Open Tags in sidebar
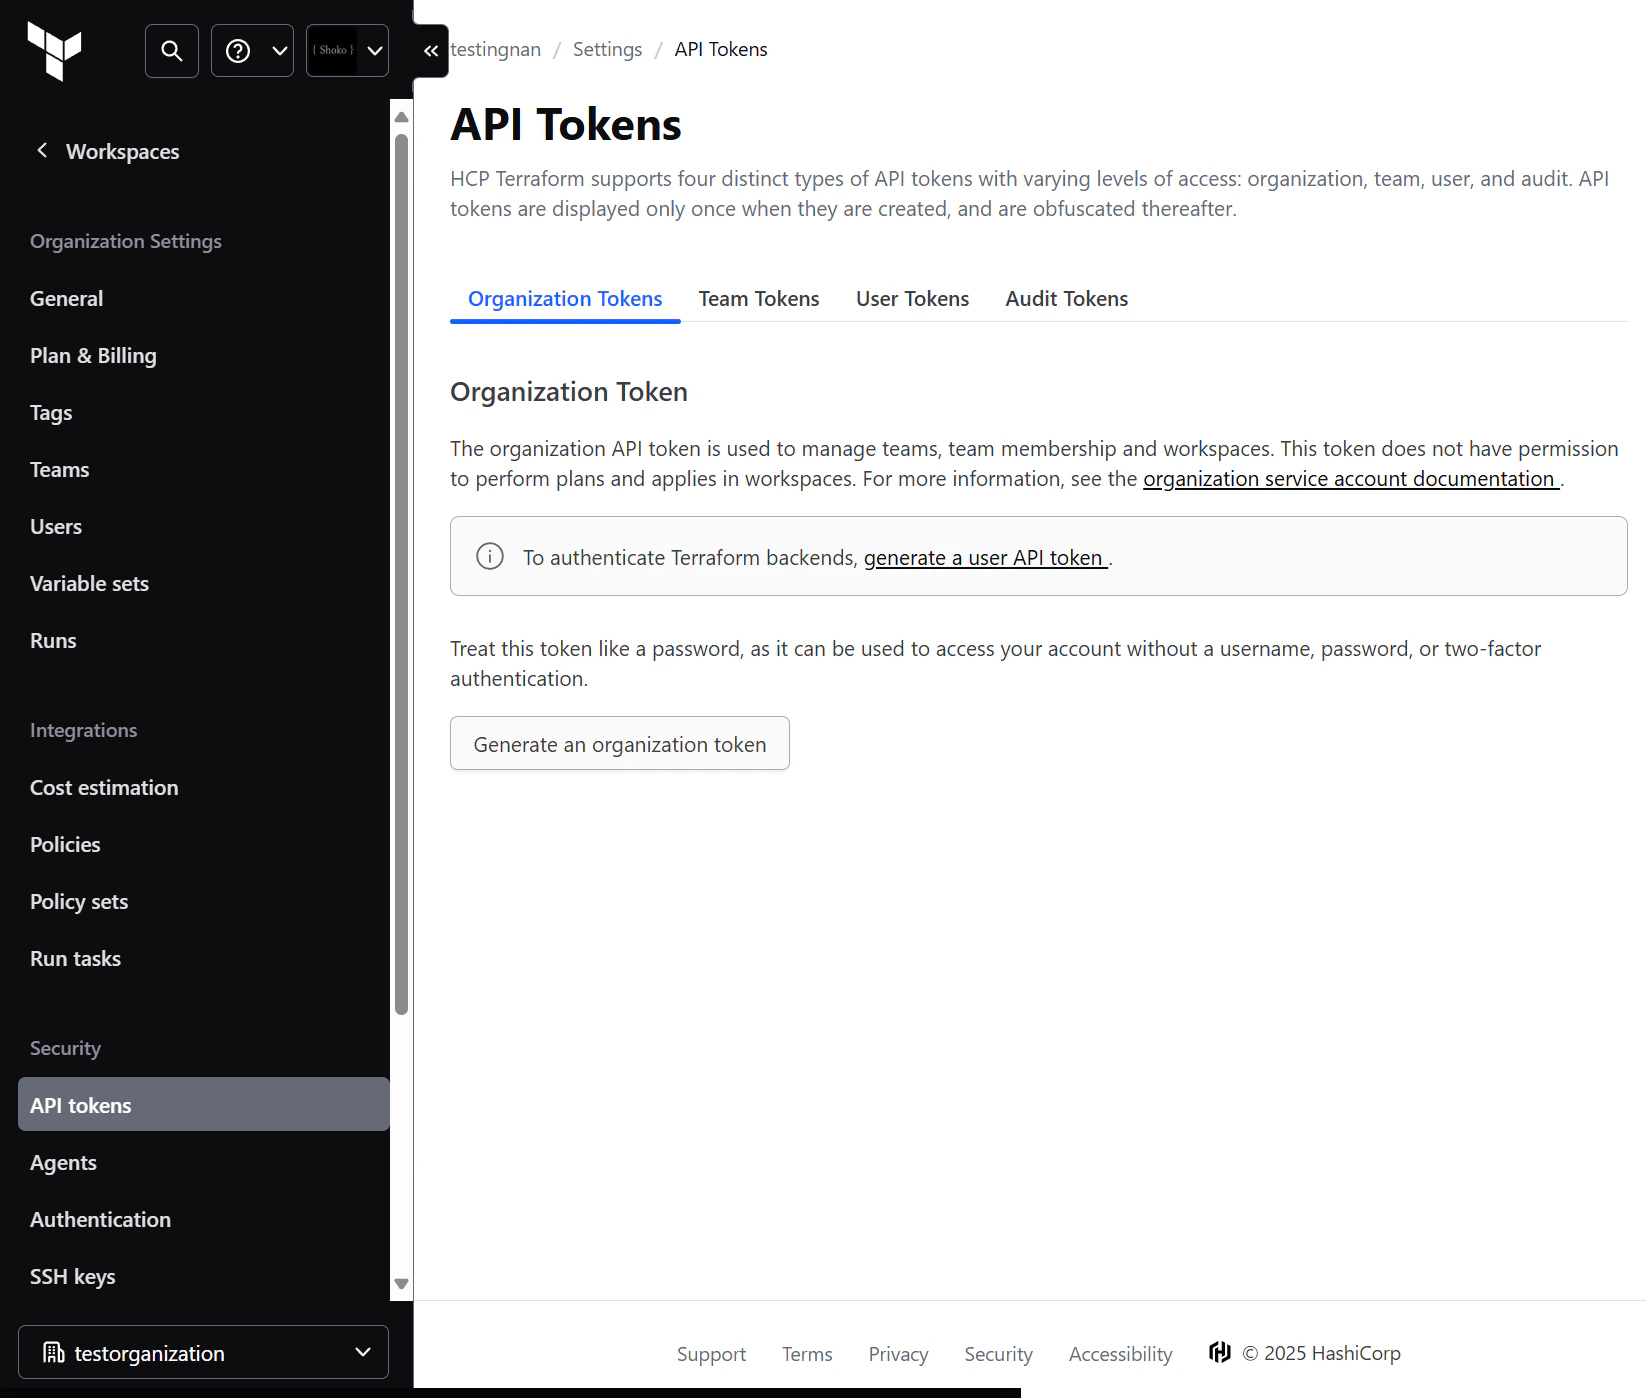 point(51,412)
